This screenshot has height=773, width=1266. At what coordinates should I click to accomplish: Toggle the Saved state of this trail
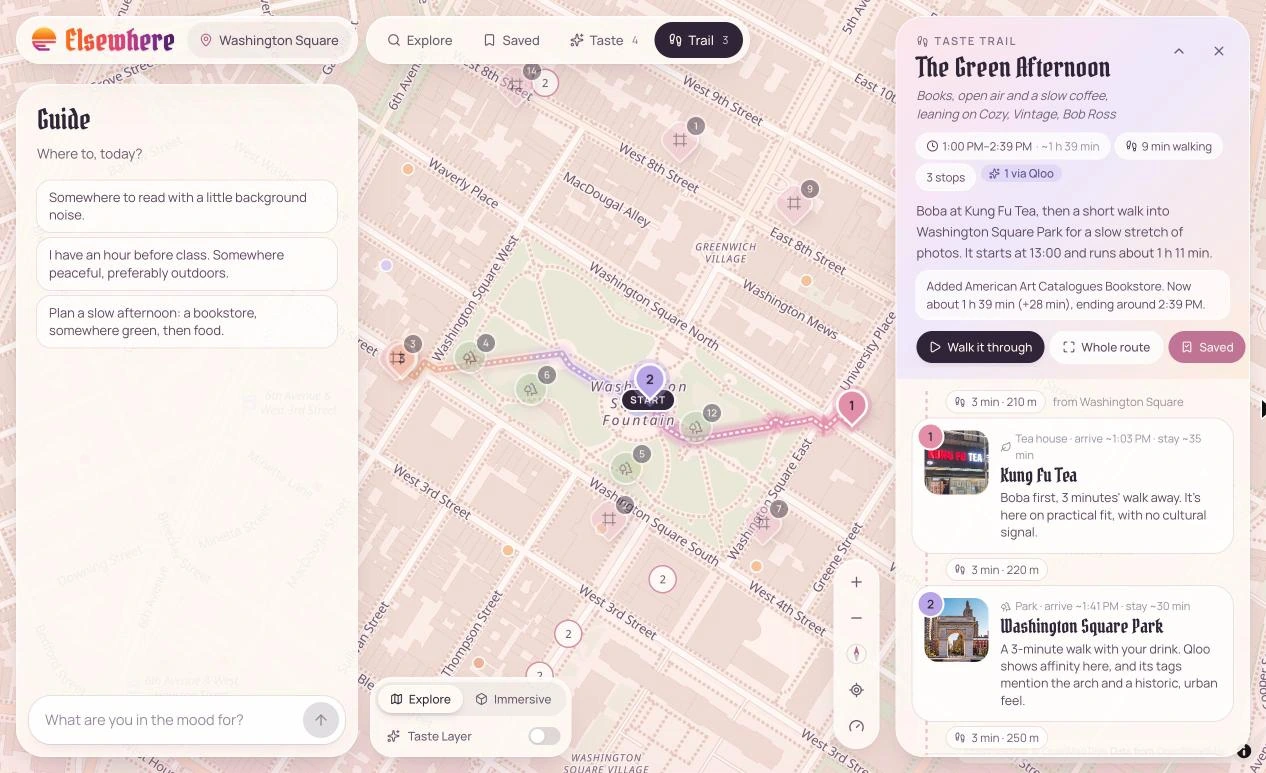coord(1206,347)
